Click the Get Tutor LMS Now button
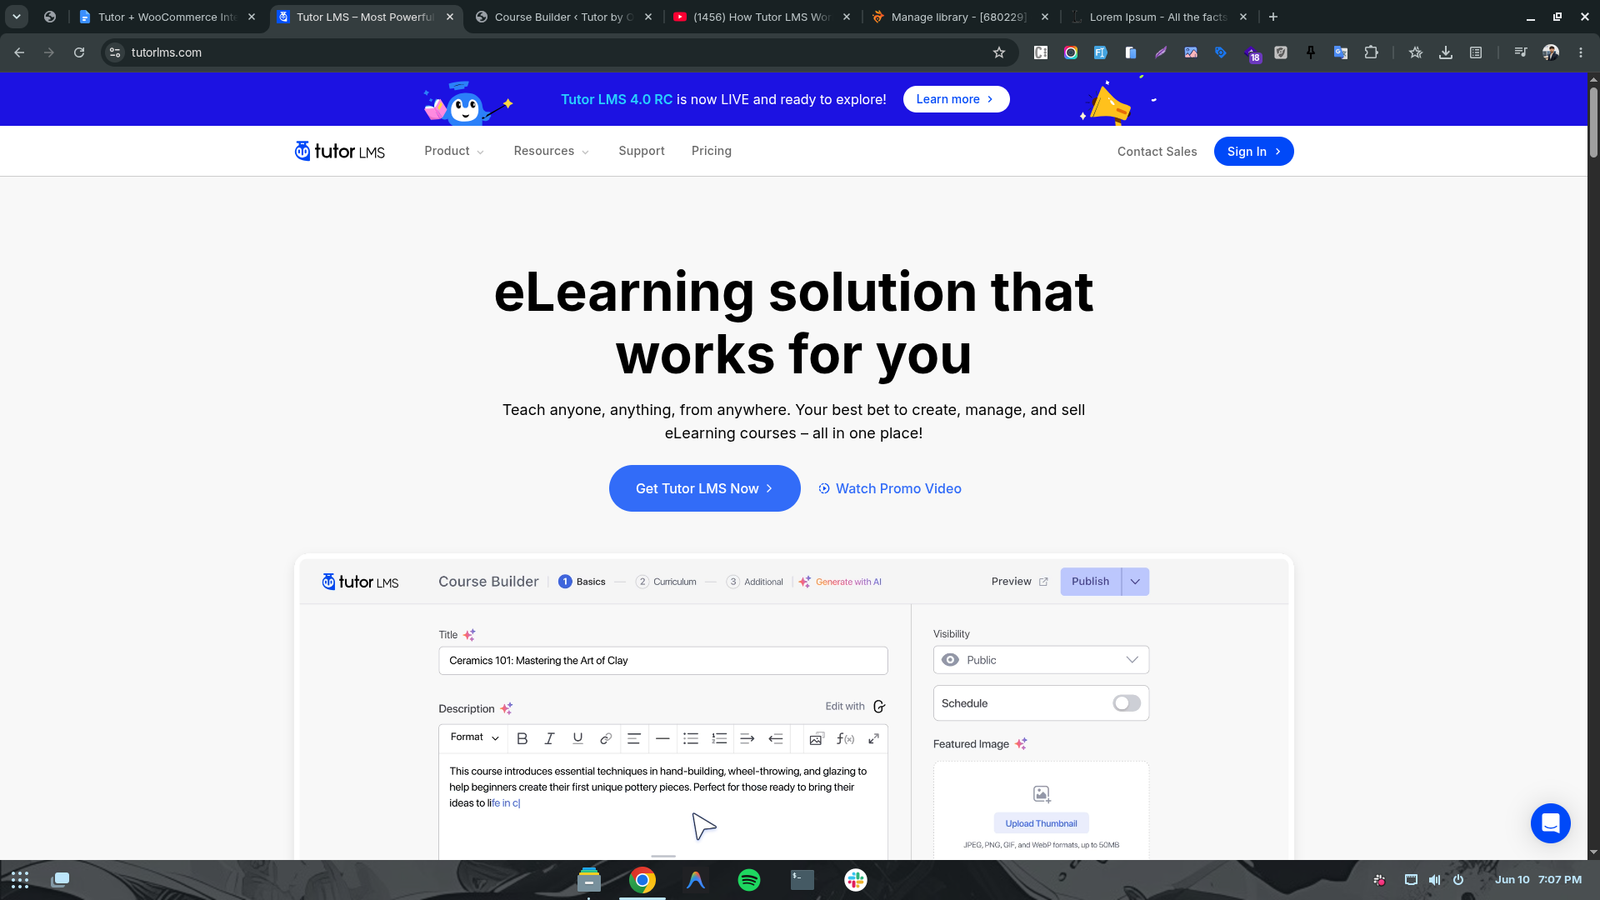Image resolution: width=1600 pixels, height=900 pixels. click(705, 488)
